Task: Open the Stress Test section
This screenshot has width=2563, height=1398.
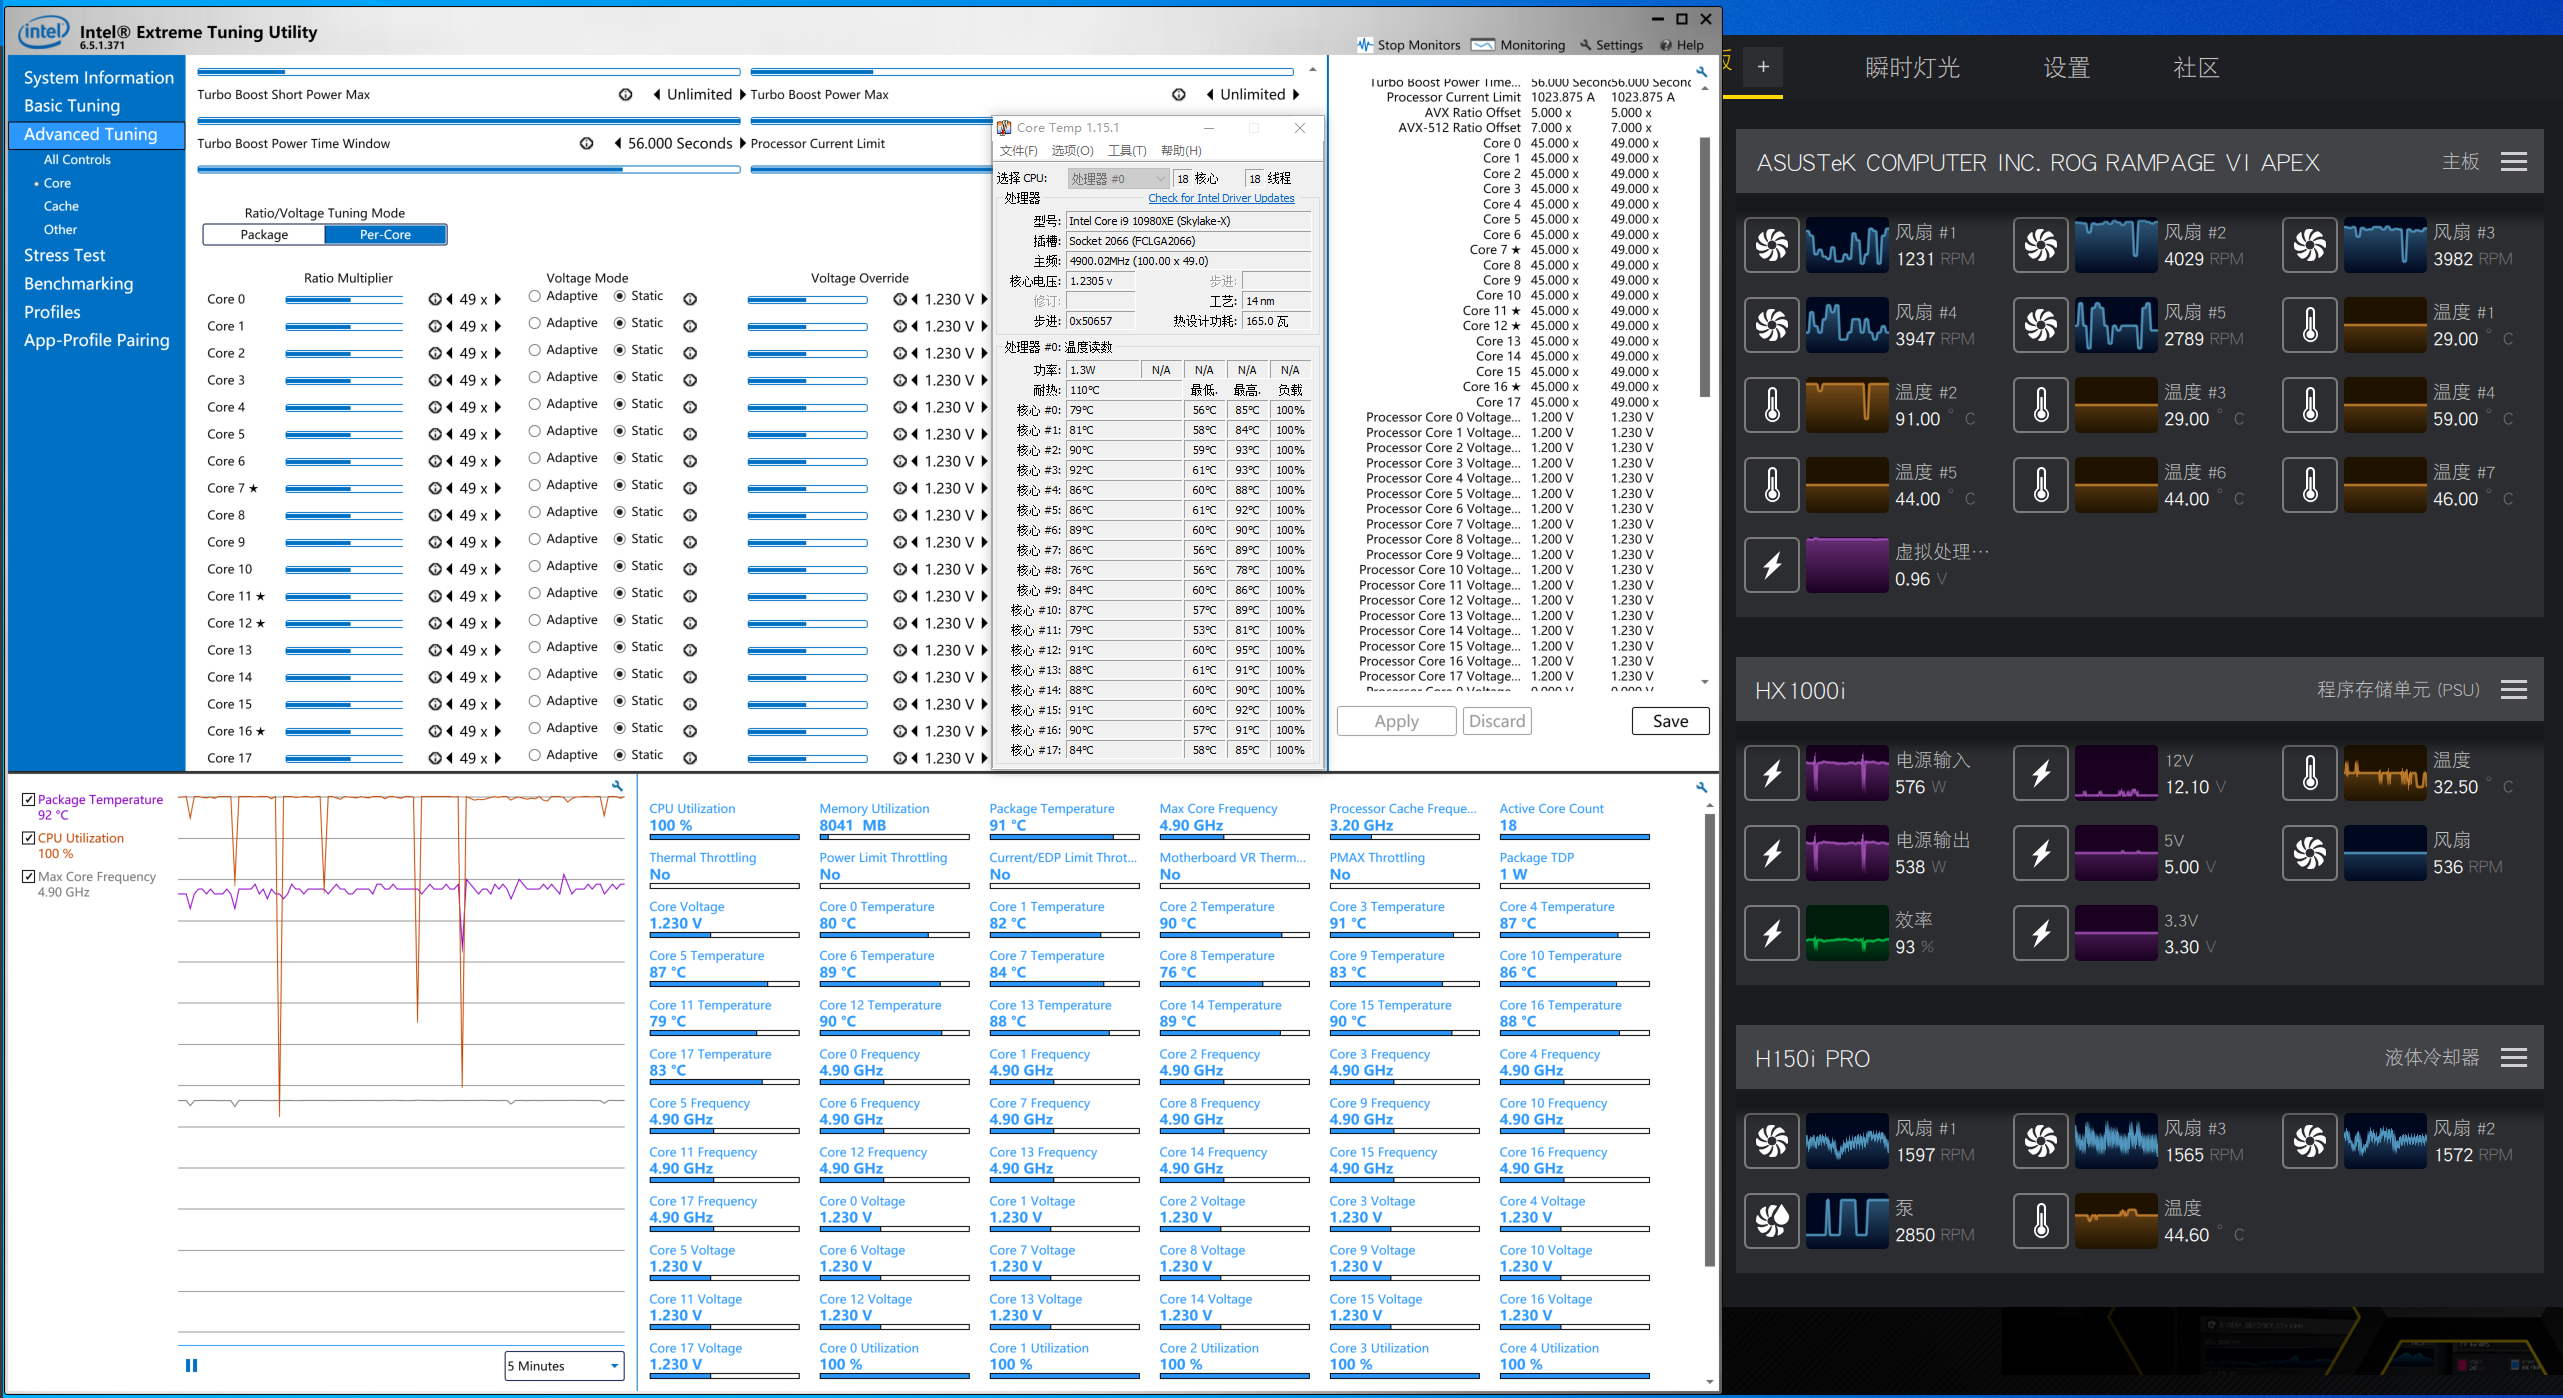Action: (64, 255)
